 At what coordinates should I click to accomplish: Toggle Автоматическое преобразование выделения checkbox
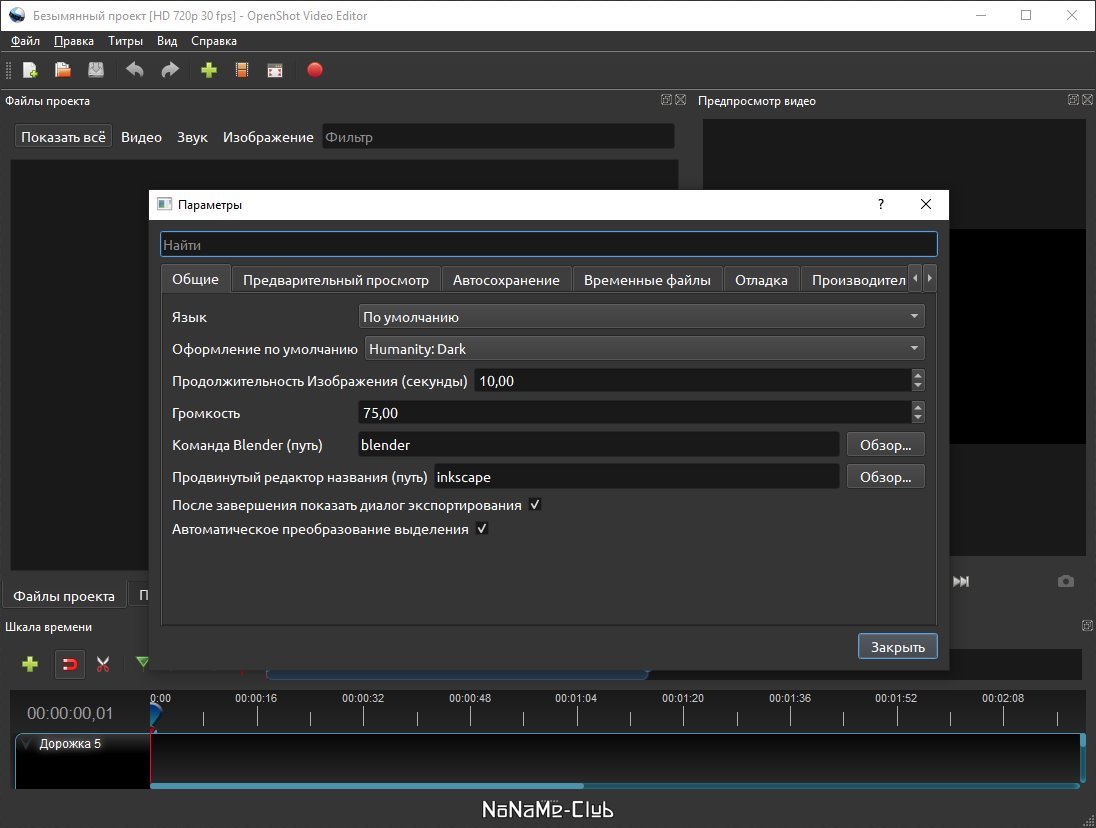click(x=482, y=529)
